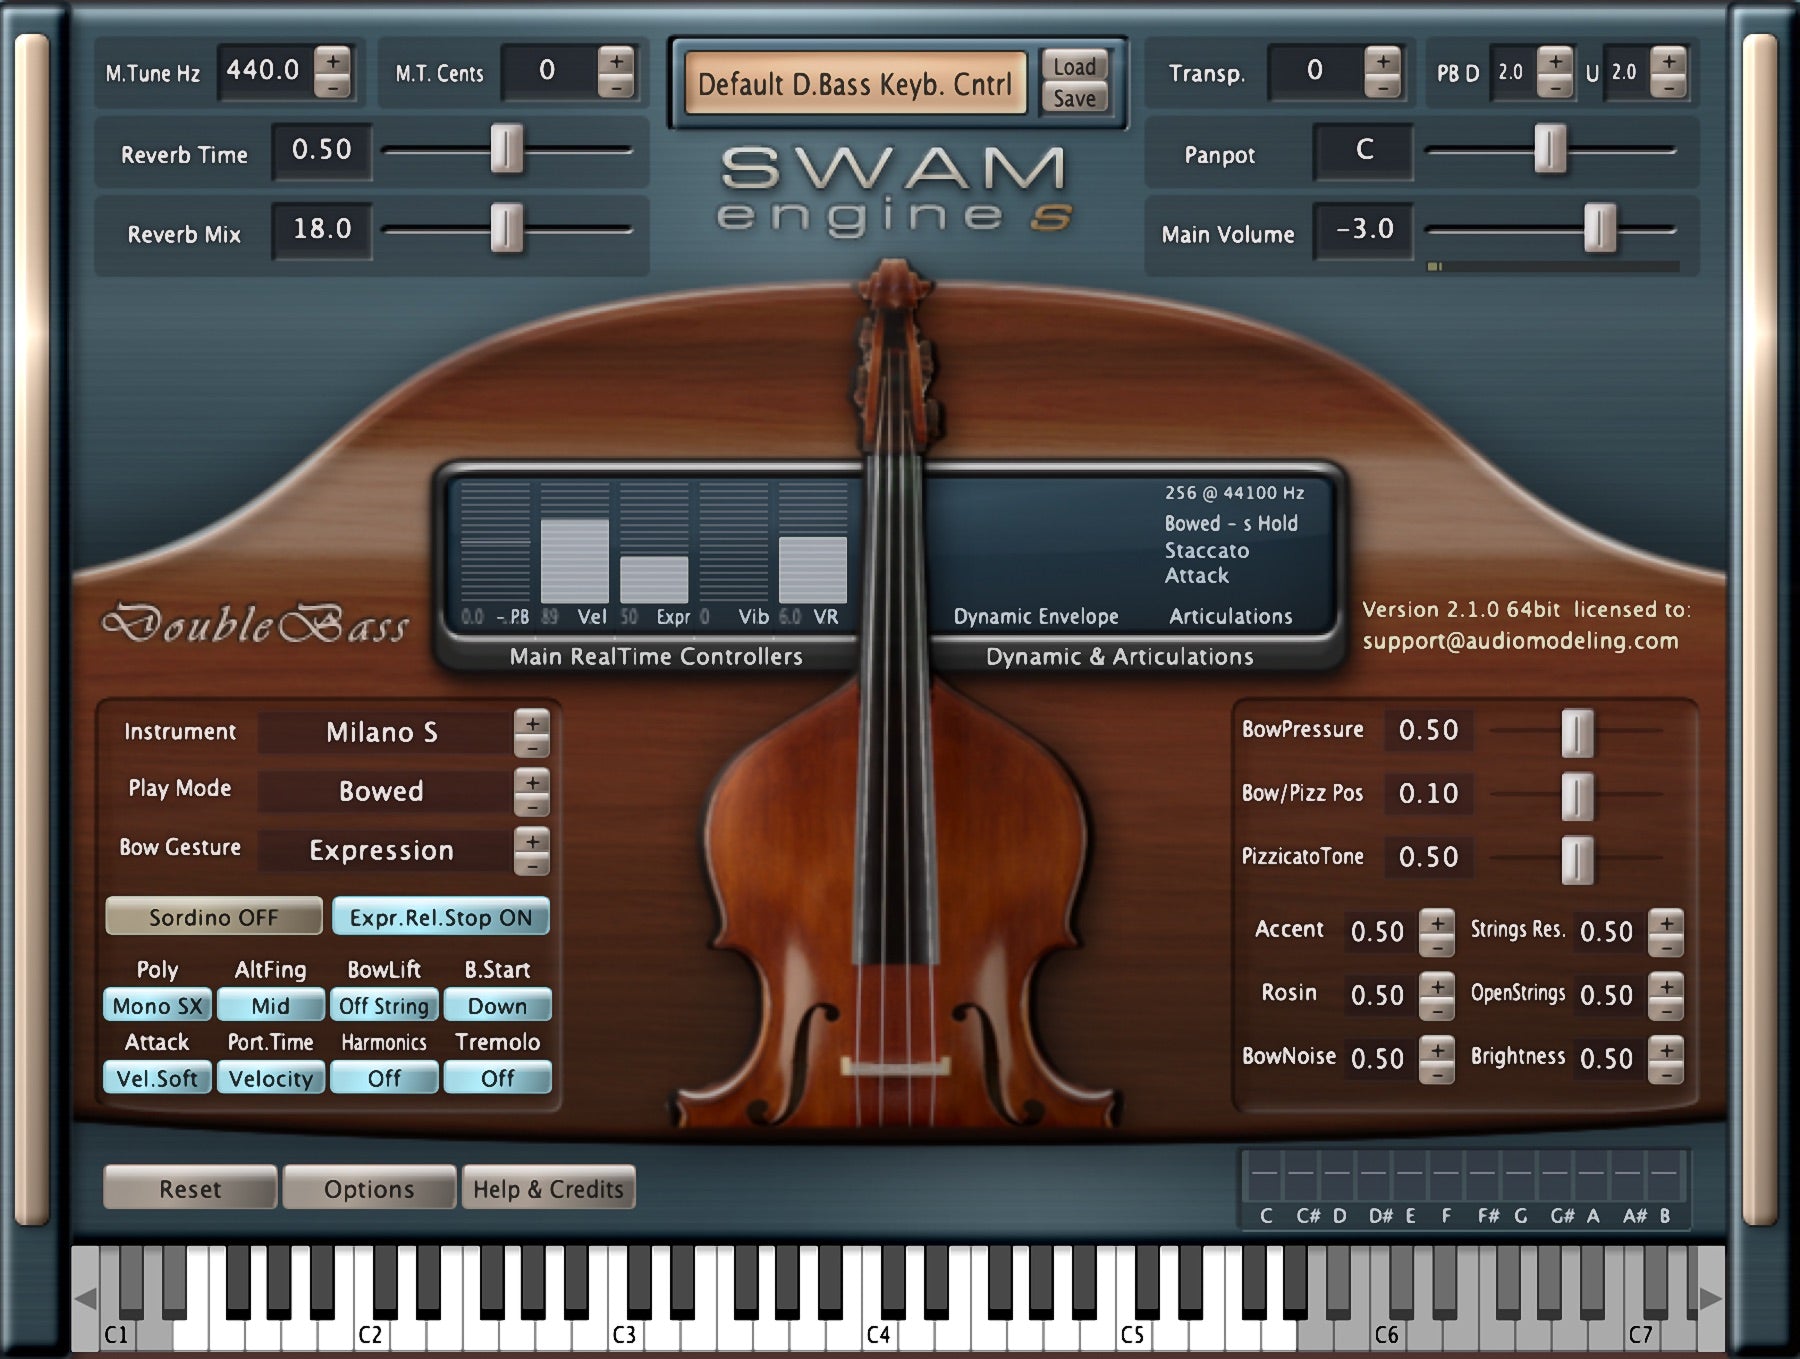Cycle Instrument from Milano S

pyautogui.click(x=531, y=723)
